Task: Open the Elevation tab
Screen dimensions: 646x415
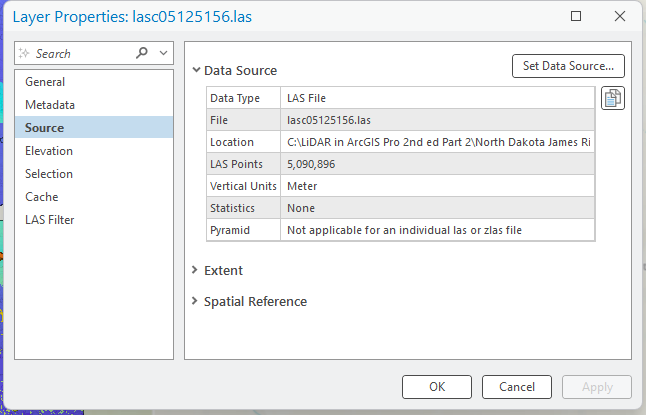Action: pyautogui.click(x=94, y=151)
